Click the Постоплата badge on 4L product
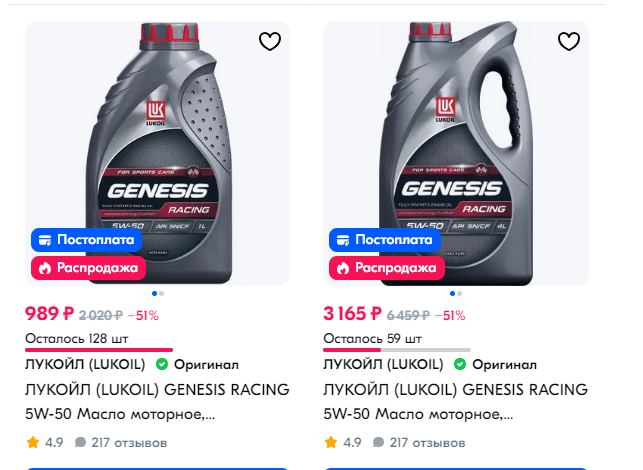Image resolution: width=643 pixels, height=470 pixels. tap(383, 240)
